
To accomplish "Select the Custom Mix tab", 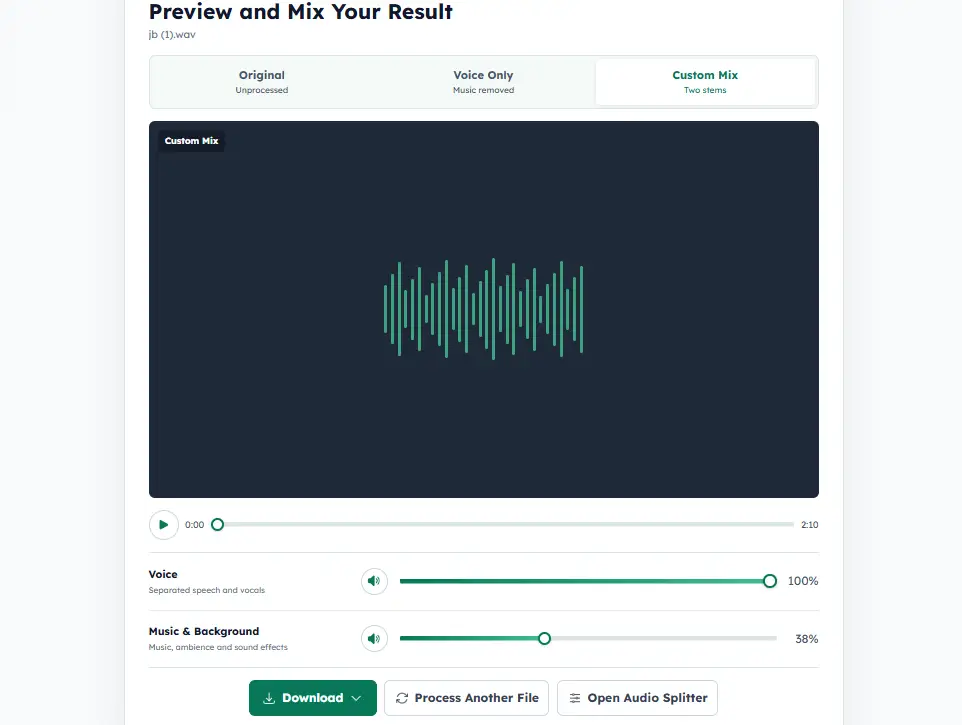I will tap(705, 82).
